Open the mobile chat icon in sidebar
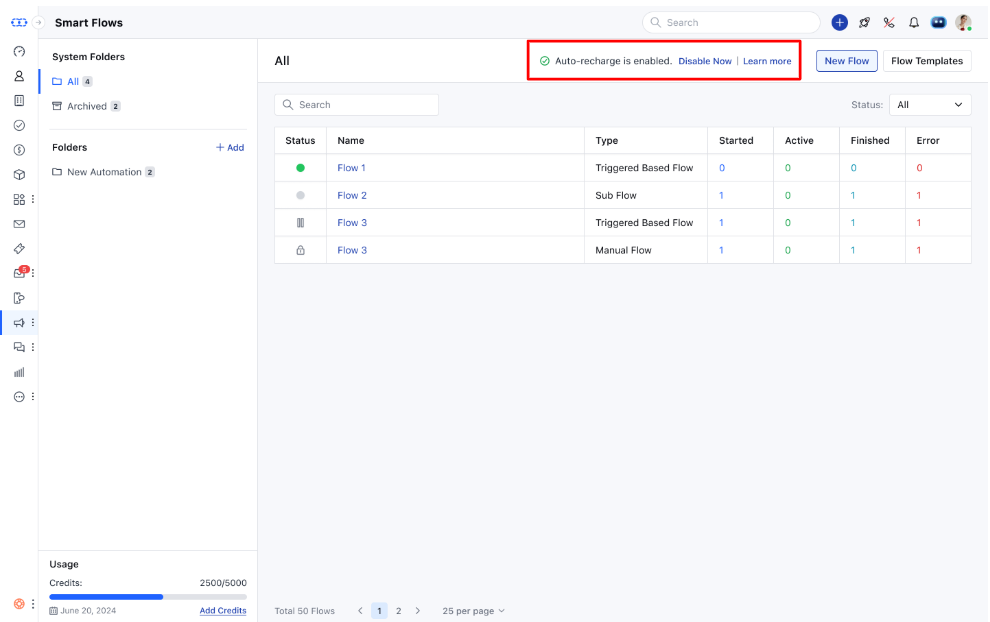Viewport: 990px width, 622px height. [x=19, y=298]
